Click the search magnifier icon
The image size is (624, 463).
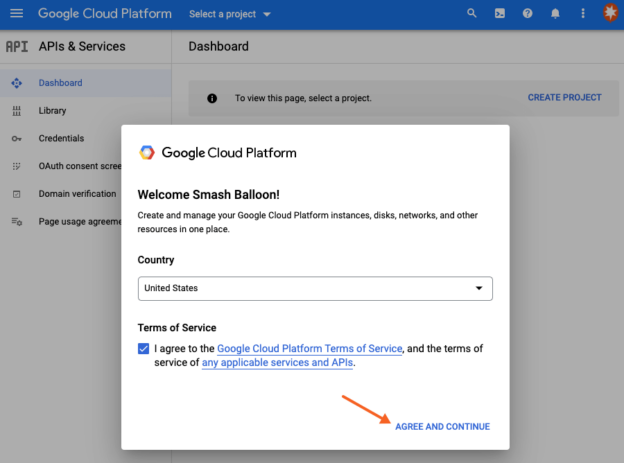tap(472, 14)
